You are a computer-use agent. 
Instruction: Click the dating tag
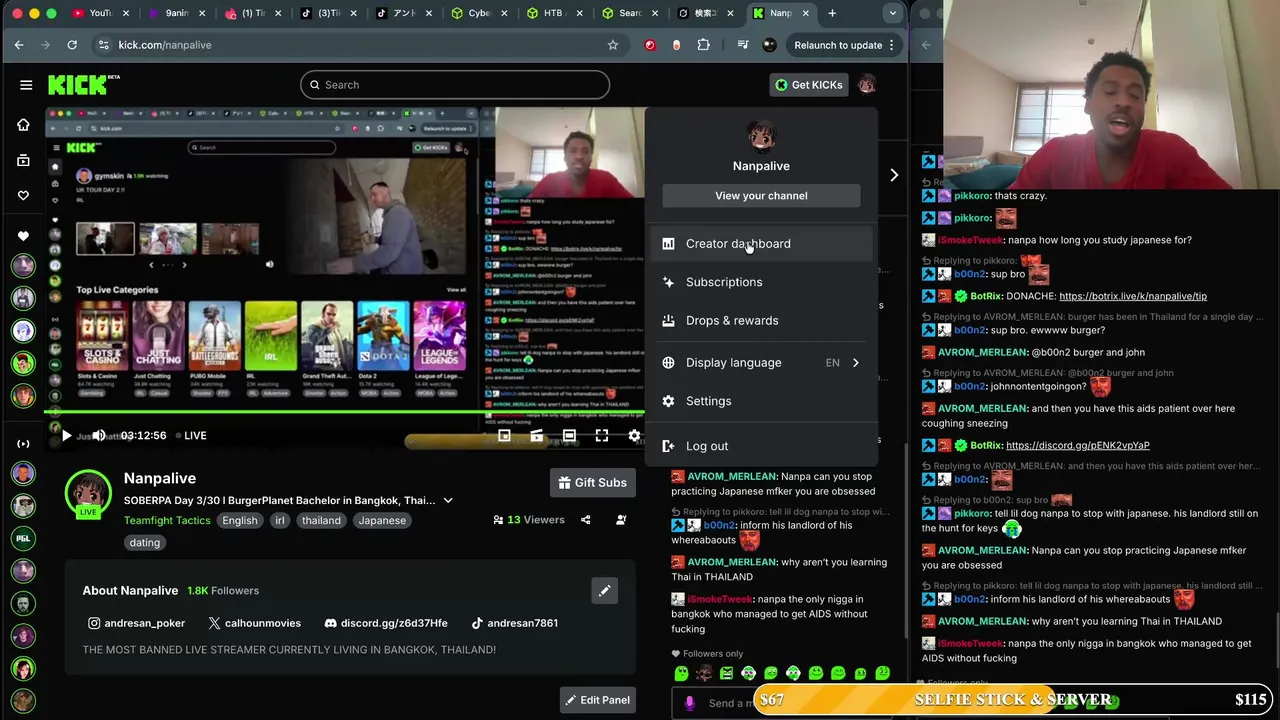pyautogui.click(x=145, y=542)
